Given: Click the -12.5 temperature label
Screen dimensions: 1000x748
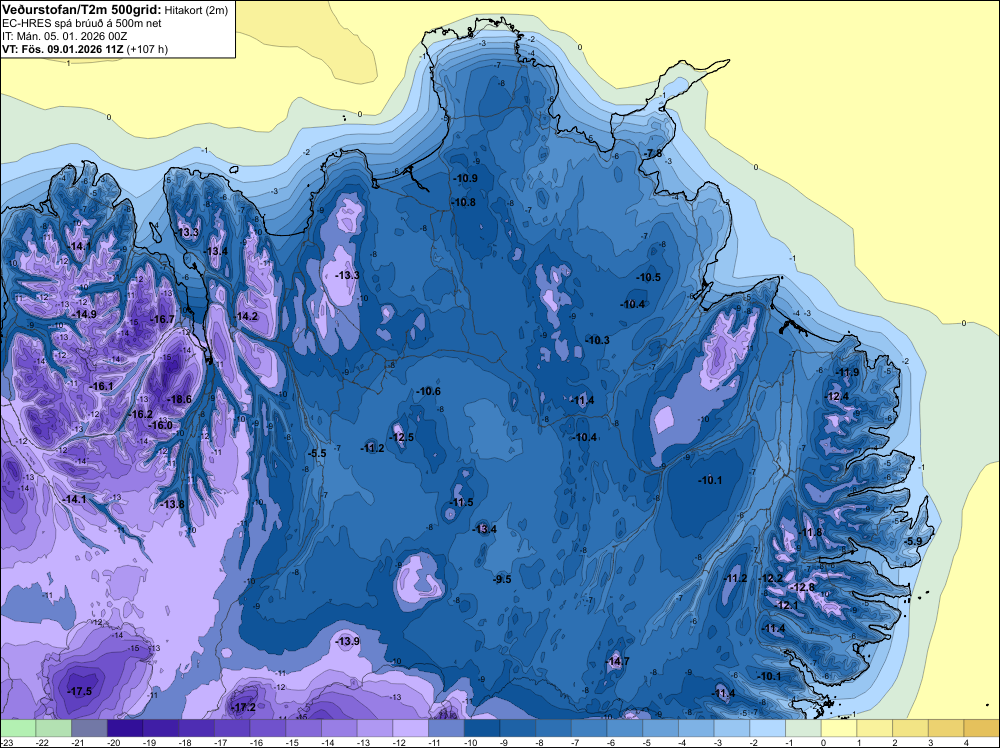Looking at the screenshot, I should point(401,437).
